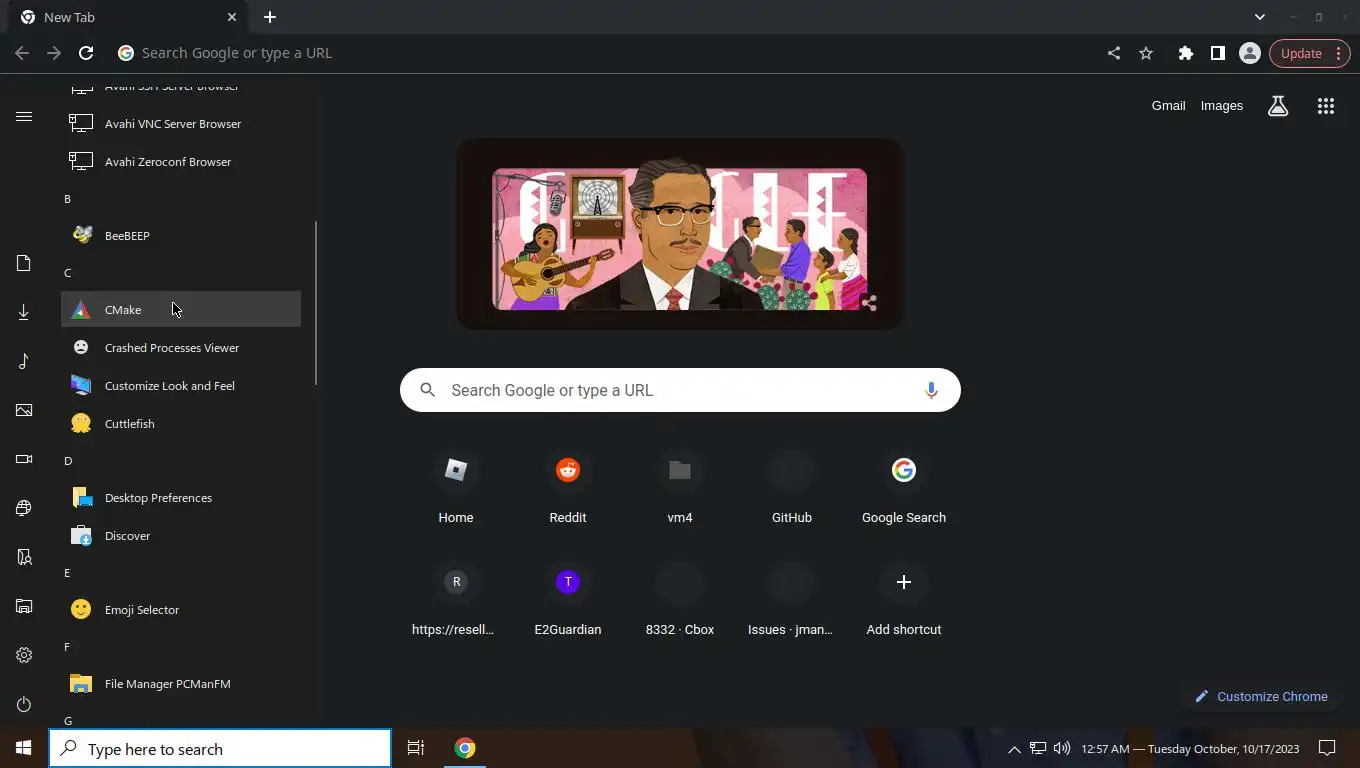Viewport: 1360px width, 768px height.
Task: Open Emoji Selector
Action: 181,609
